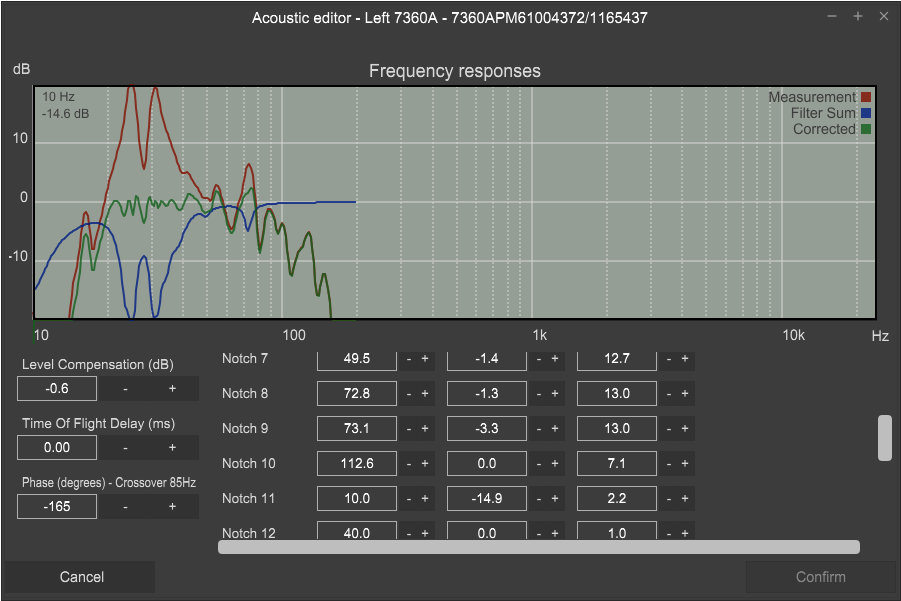
Task: Increase Notch 10 Q value with plus
Action: tap(685, 464)
